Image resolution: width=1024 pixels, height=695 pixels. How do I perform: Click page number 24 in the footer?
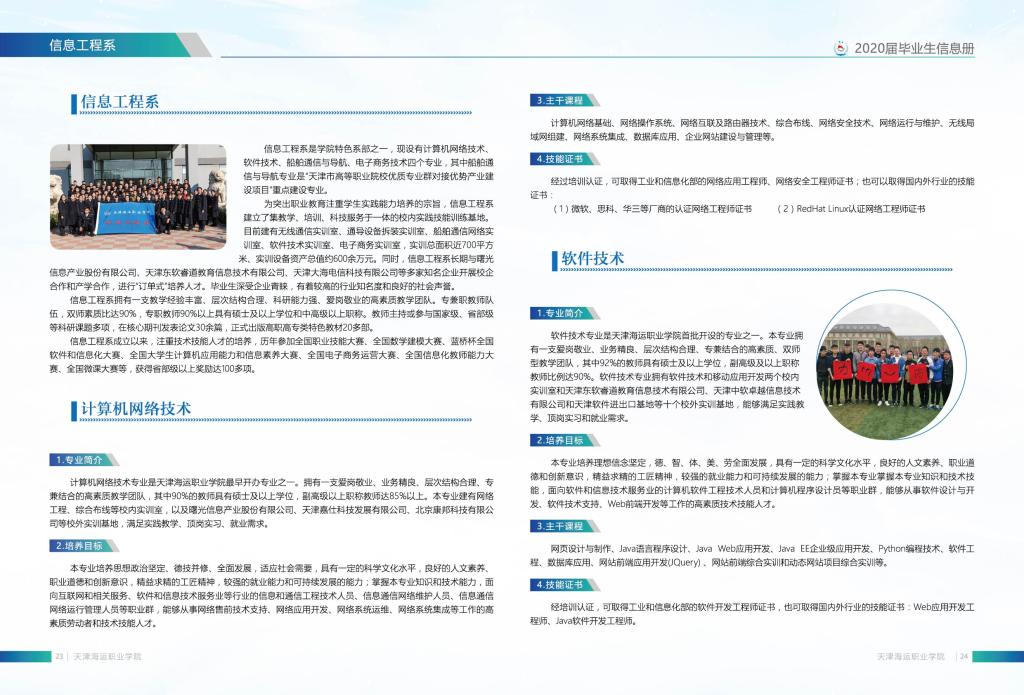tap(964, 656)
